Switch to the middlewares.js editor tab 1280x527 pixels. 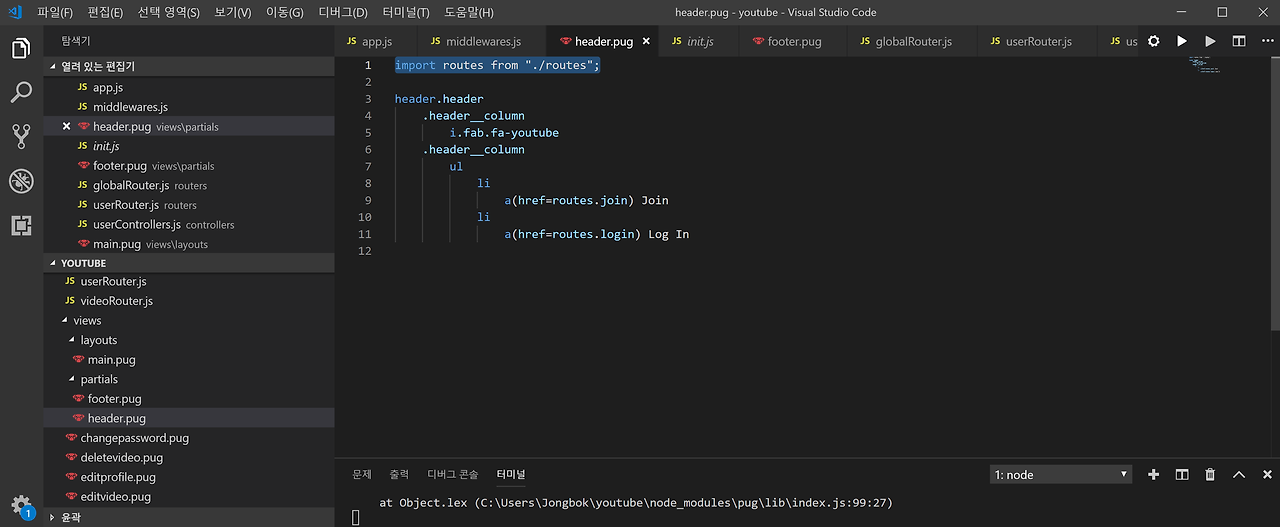[x=483, y=42]
